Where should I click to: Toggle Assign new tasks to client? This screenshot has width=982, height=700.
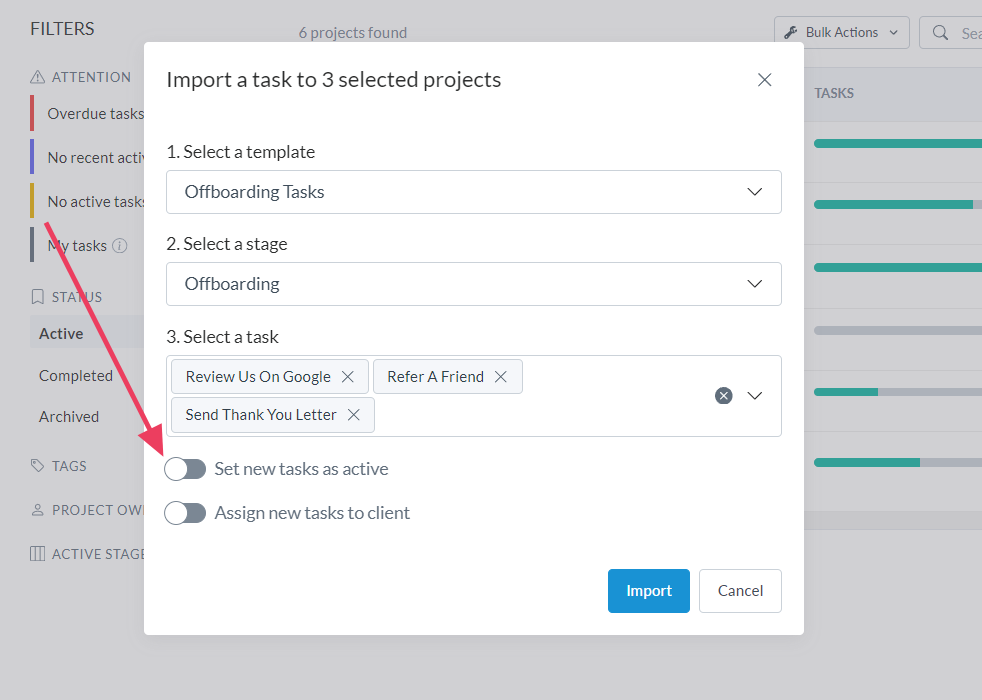pyautogui.click(x=186, y=513)
